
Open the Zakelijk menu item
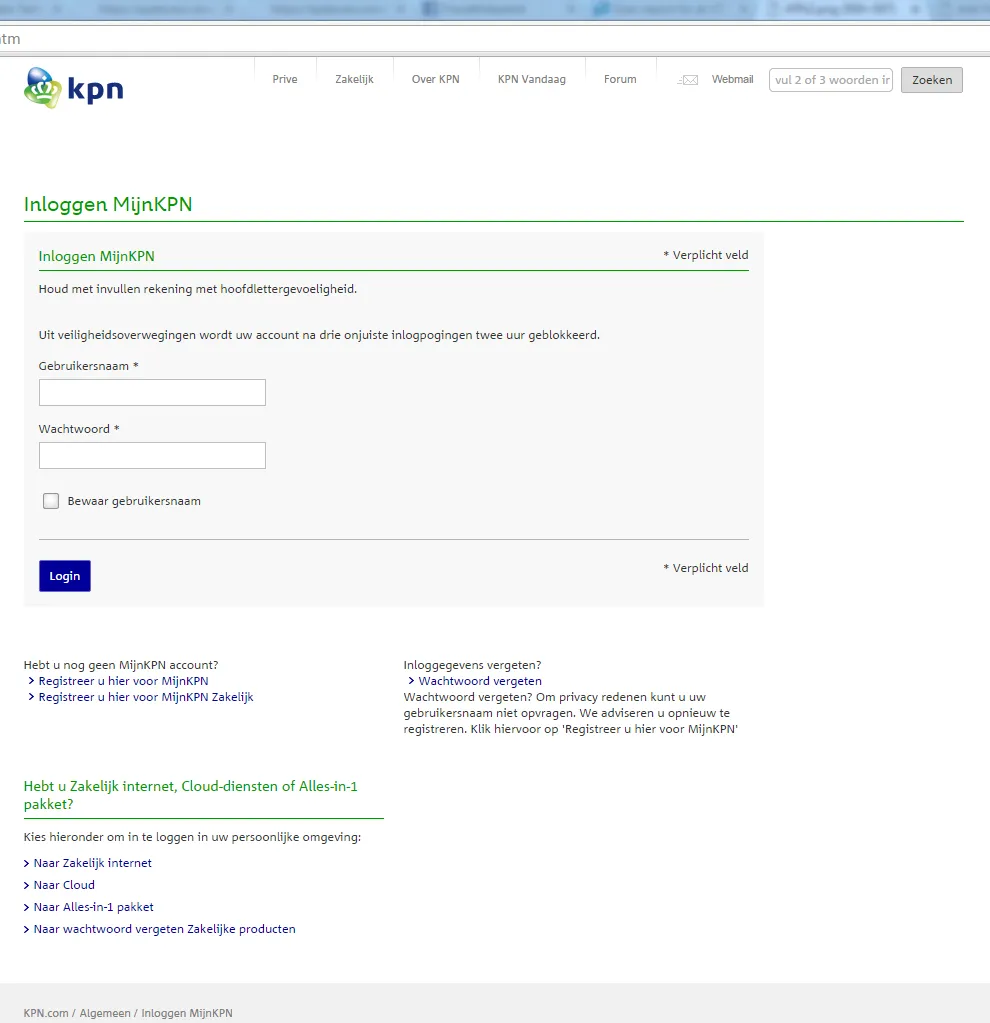(354, 79)
